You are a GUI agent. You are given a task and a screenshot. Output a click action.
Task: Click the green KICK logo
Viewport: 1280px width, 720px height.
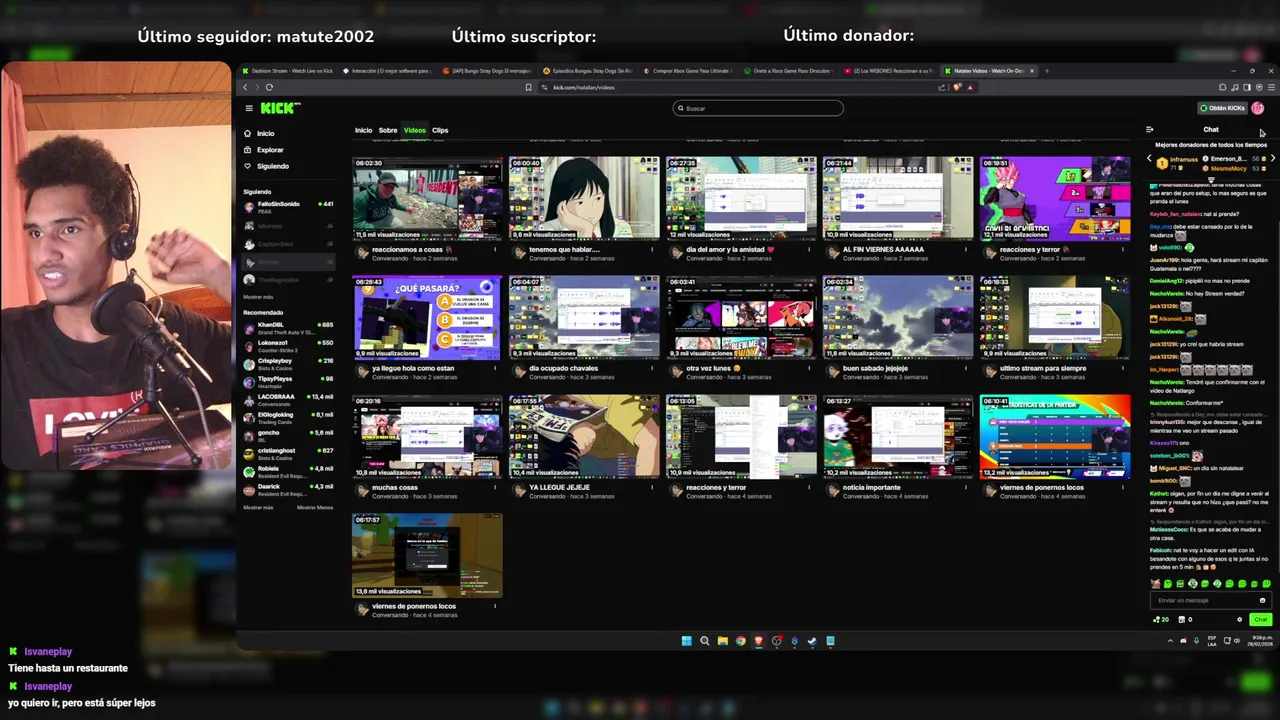[x=280, y=108]
